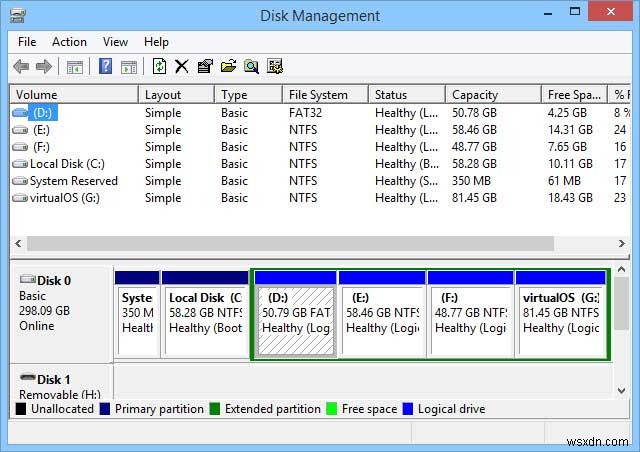Click right arrow of horizontal scrollbar
Screen dimensions: 640x452
point(621,244)
